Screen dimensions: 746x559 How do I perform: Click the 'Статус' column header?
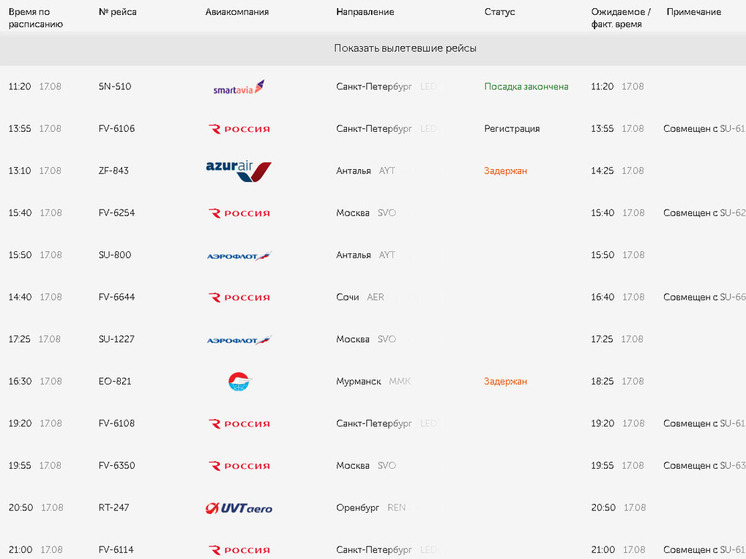tap(500, 12)
